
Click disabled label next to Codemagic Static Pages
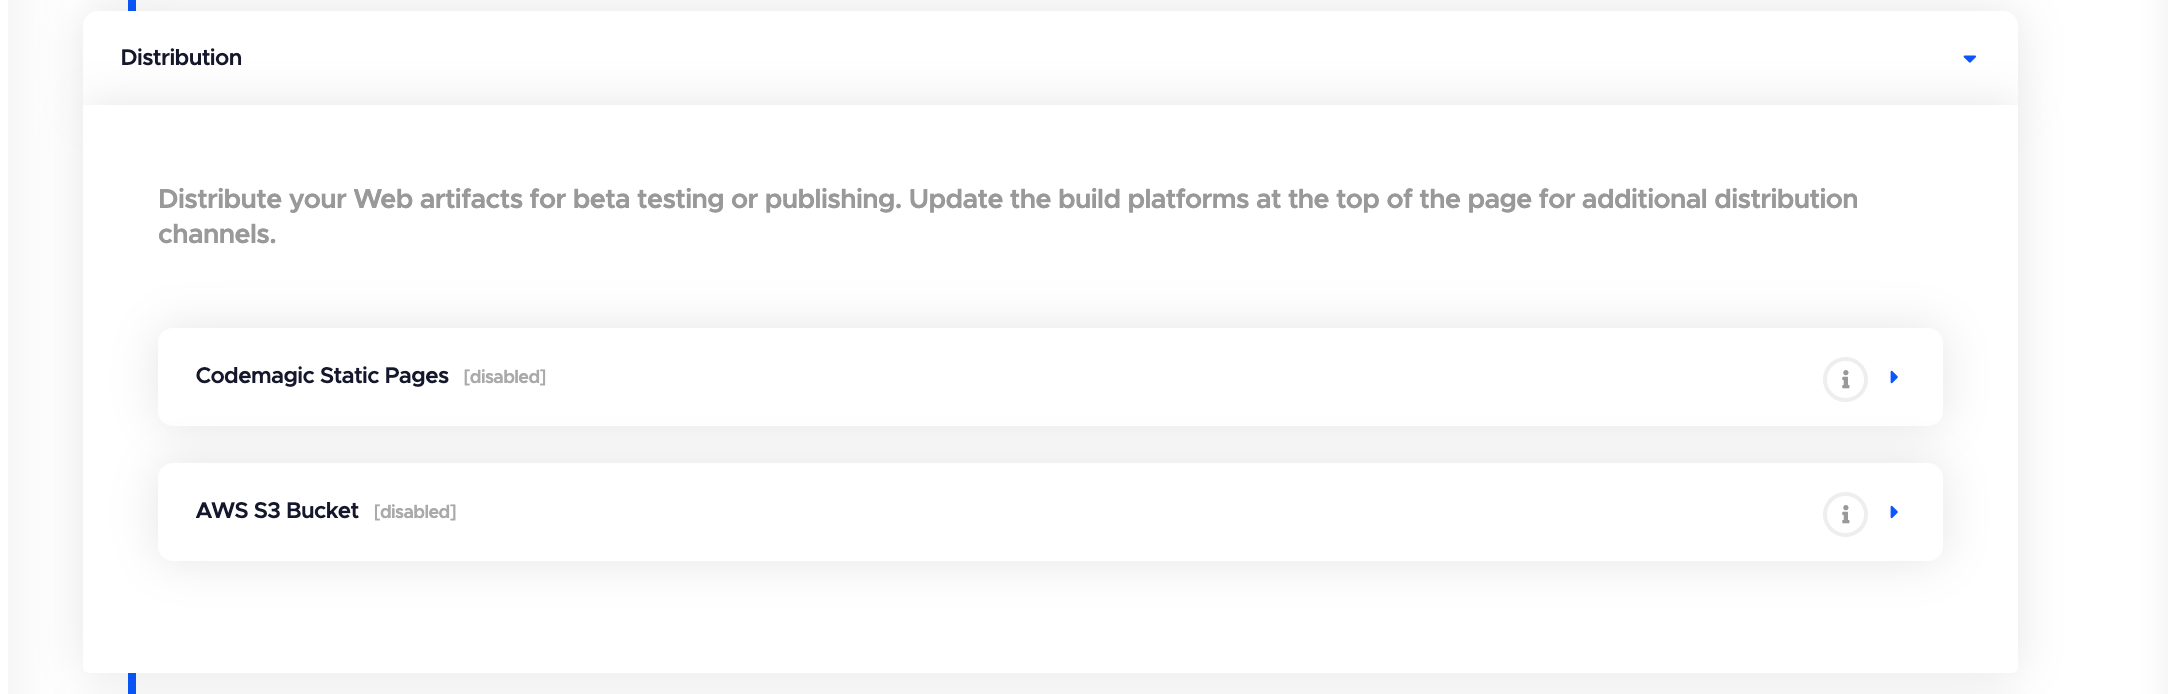504,377
